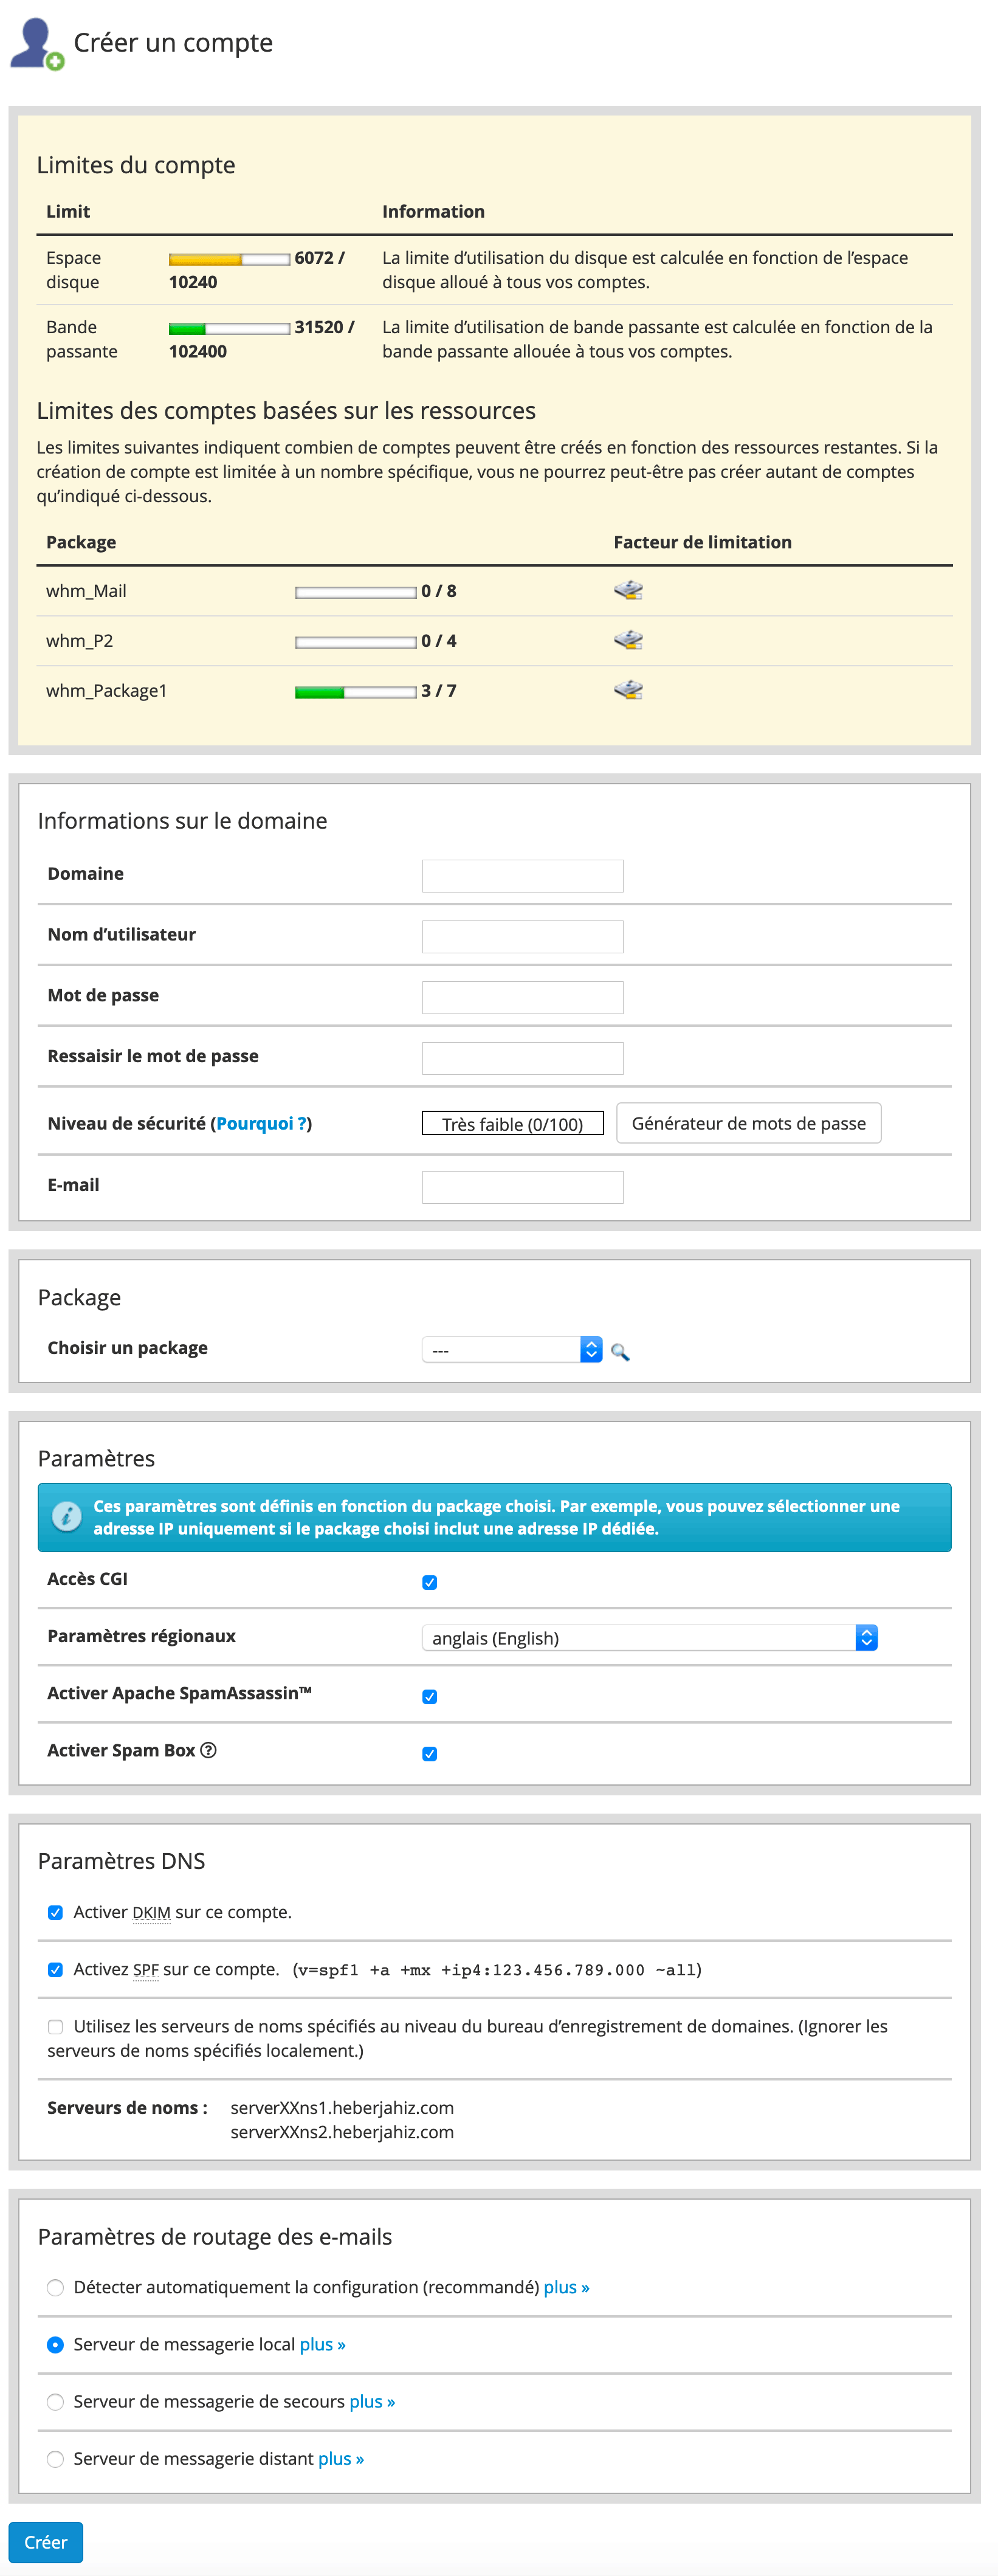Click the whm_Mail progress bar
998x2576 pixels.
click(355, 592)
